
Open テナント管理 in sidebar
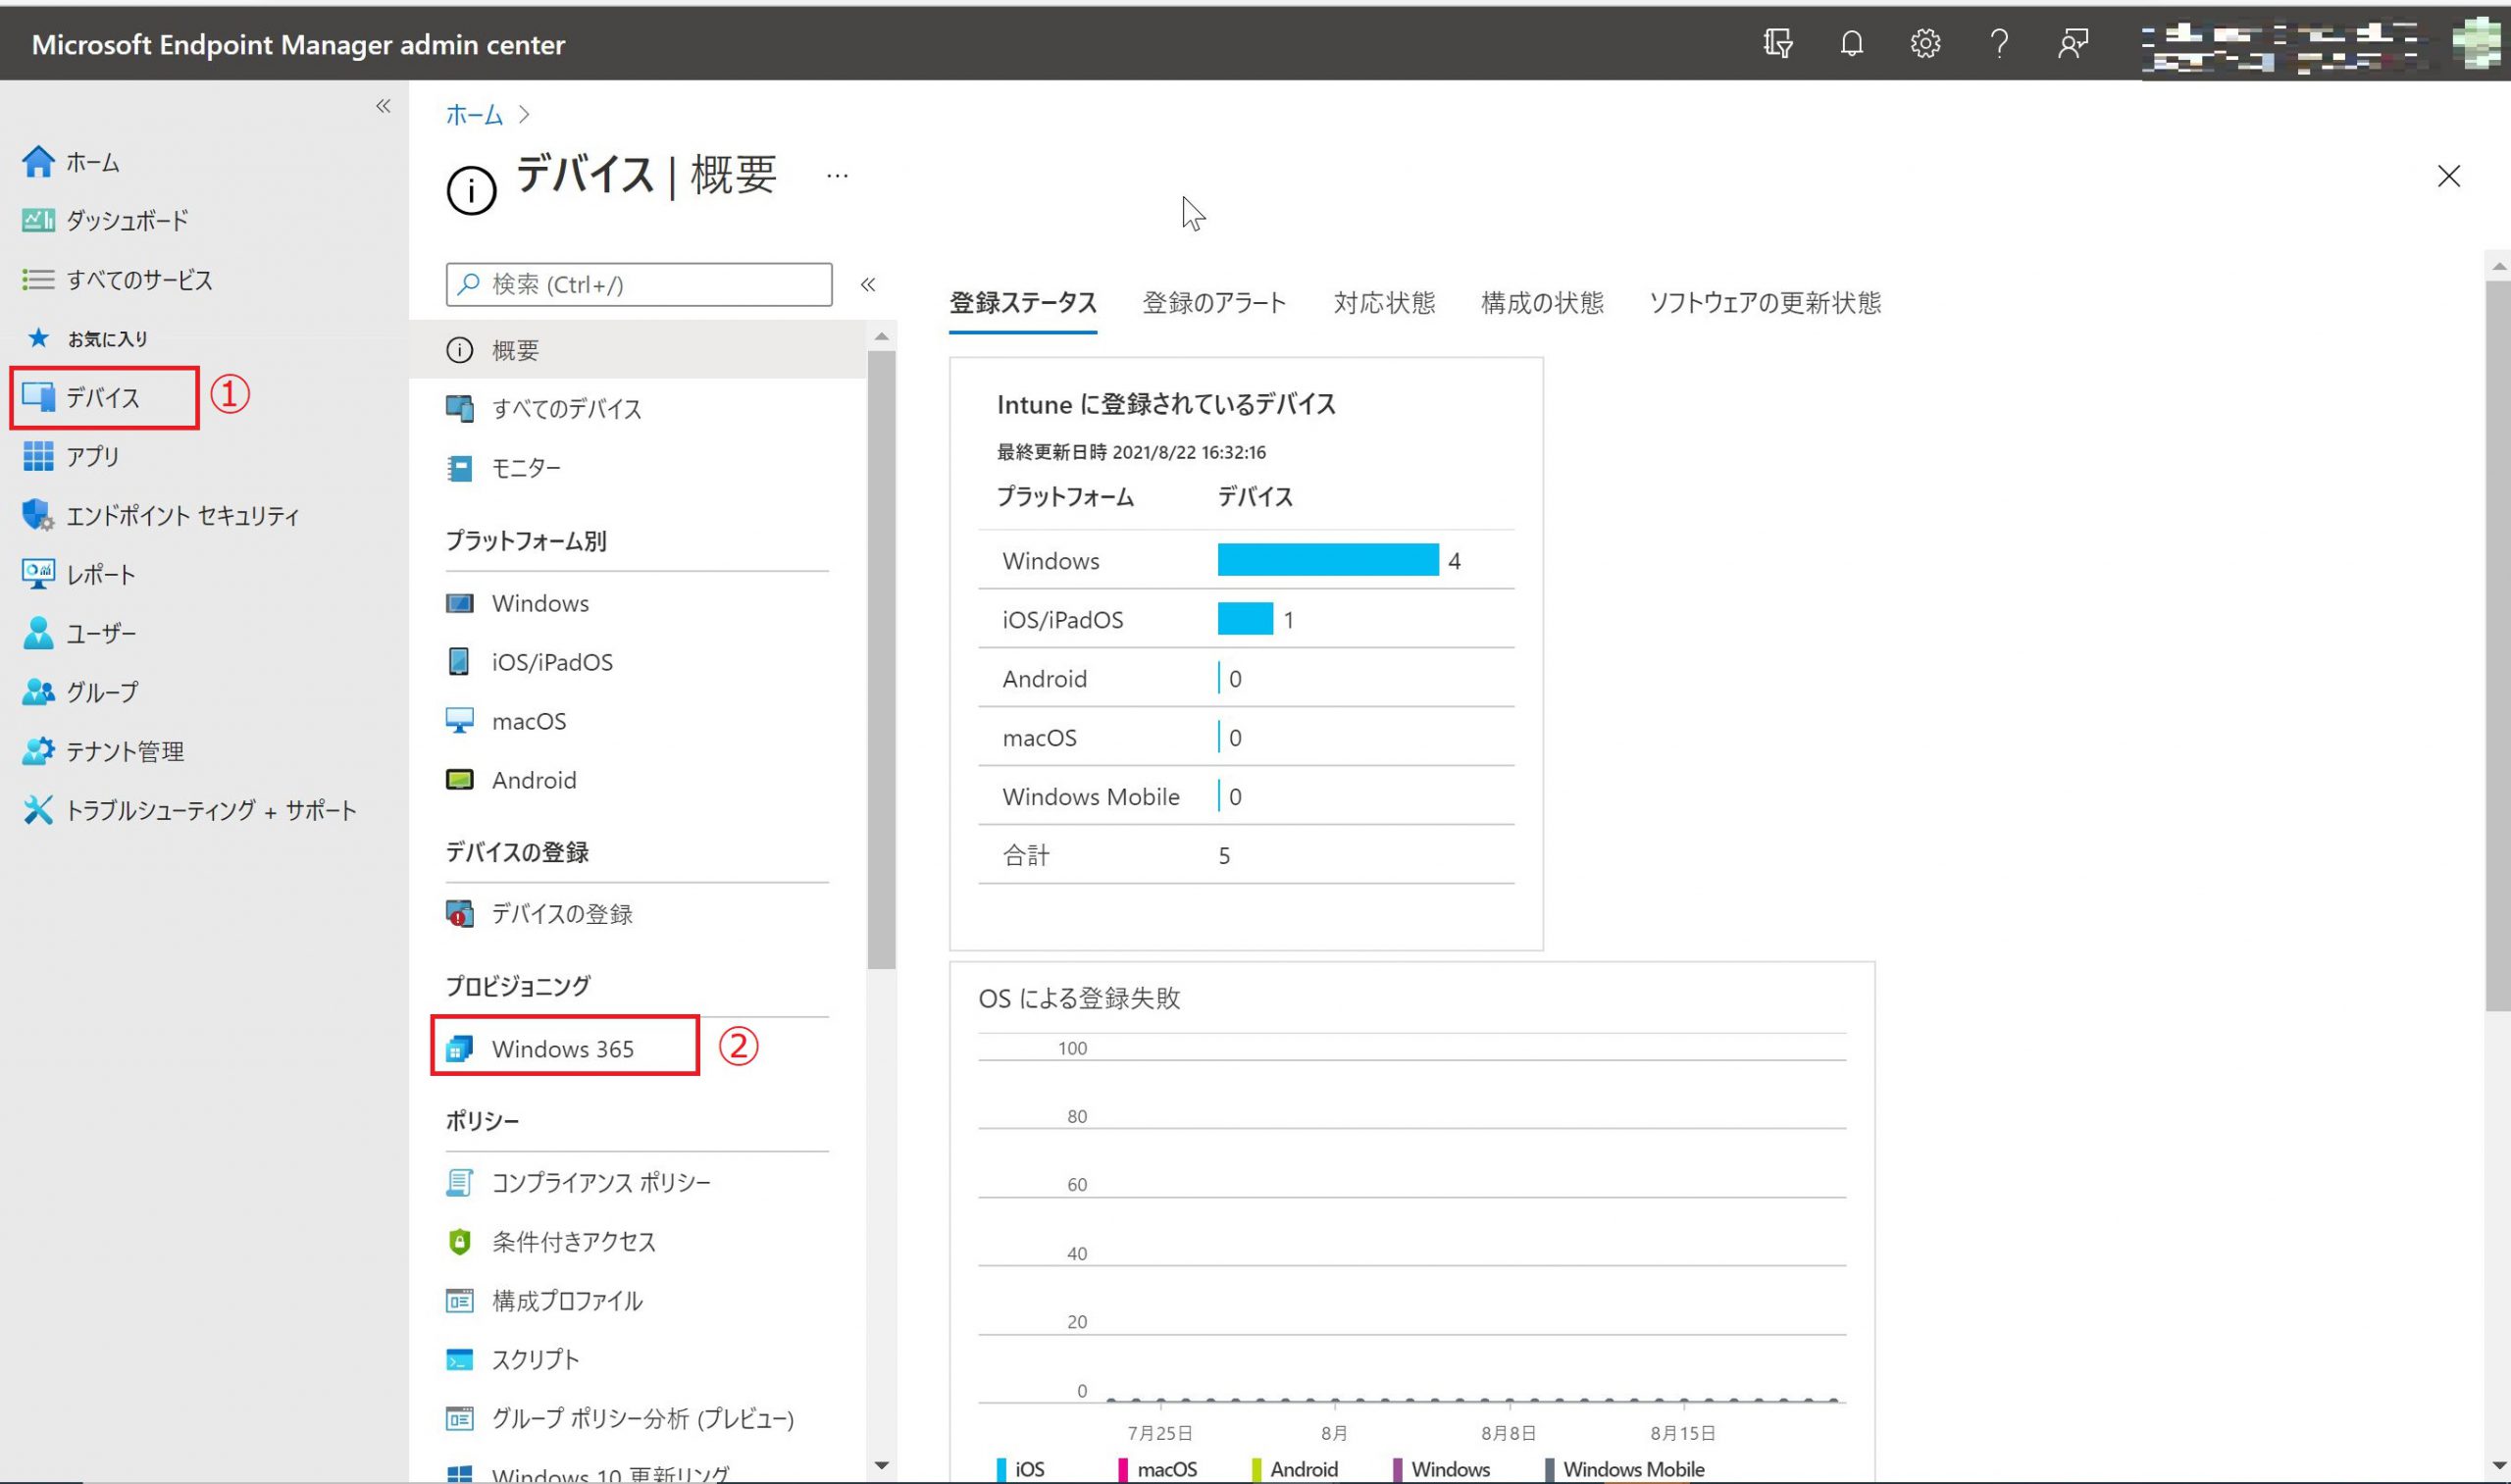125,751
